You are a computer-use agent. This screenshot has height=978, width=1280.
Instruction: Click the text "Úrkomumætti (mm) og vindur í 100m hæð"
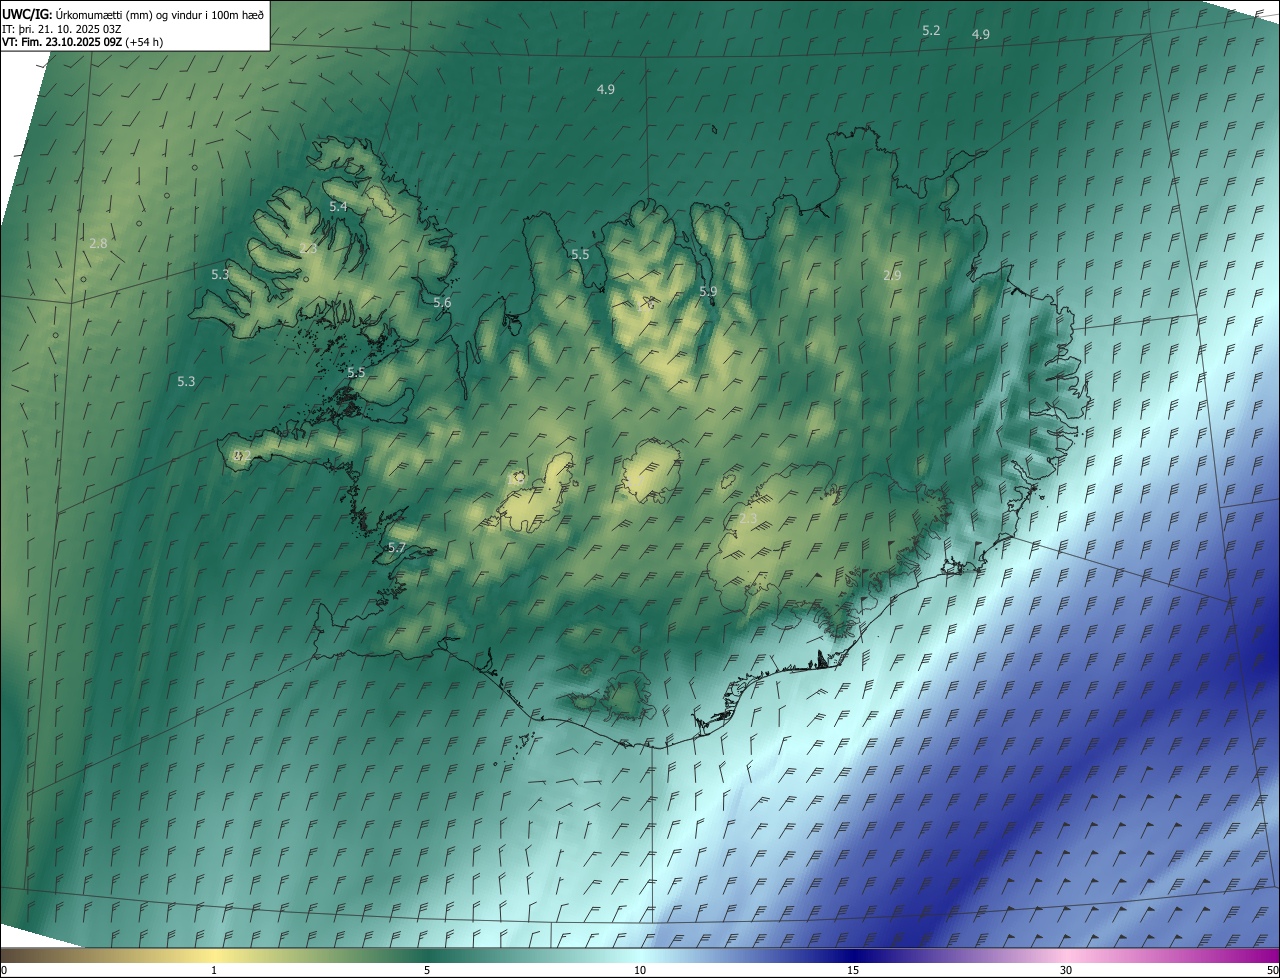click(160, 14)
